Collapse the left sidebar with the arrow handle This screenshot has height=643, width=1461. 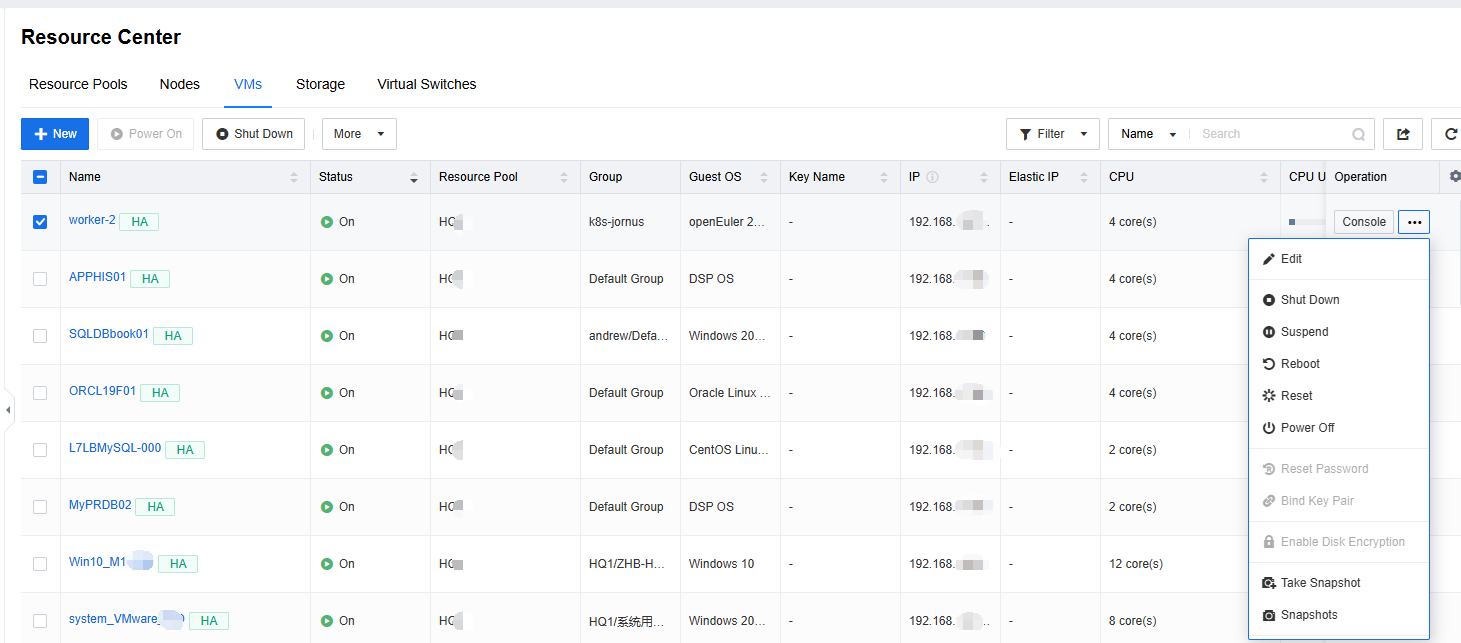tap(8, 410)
